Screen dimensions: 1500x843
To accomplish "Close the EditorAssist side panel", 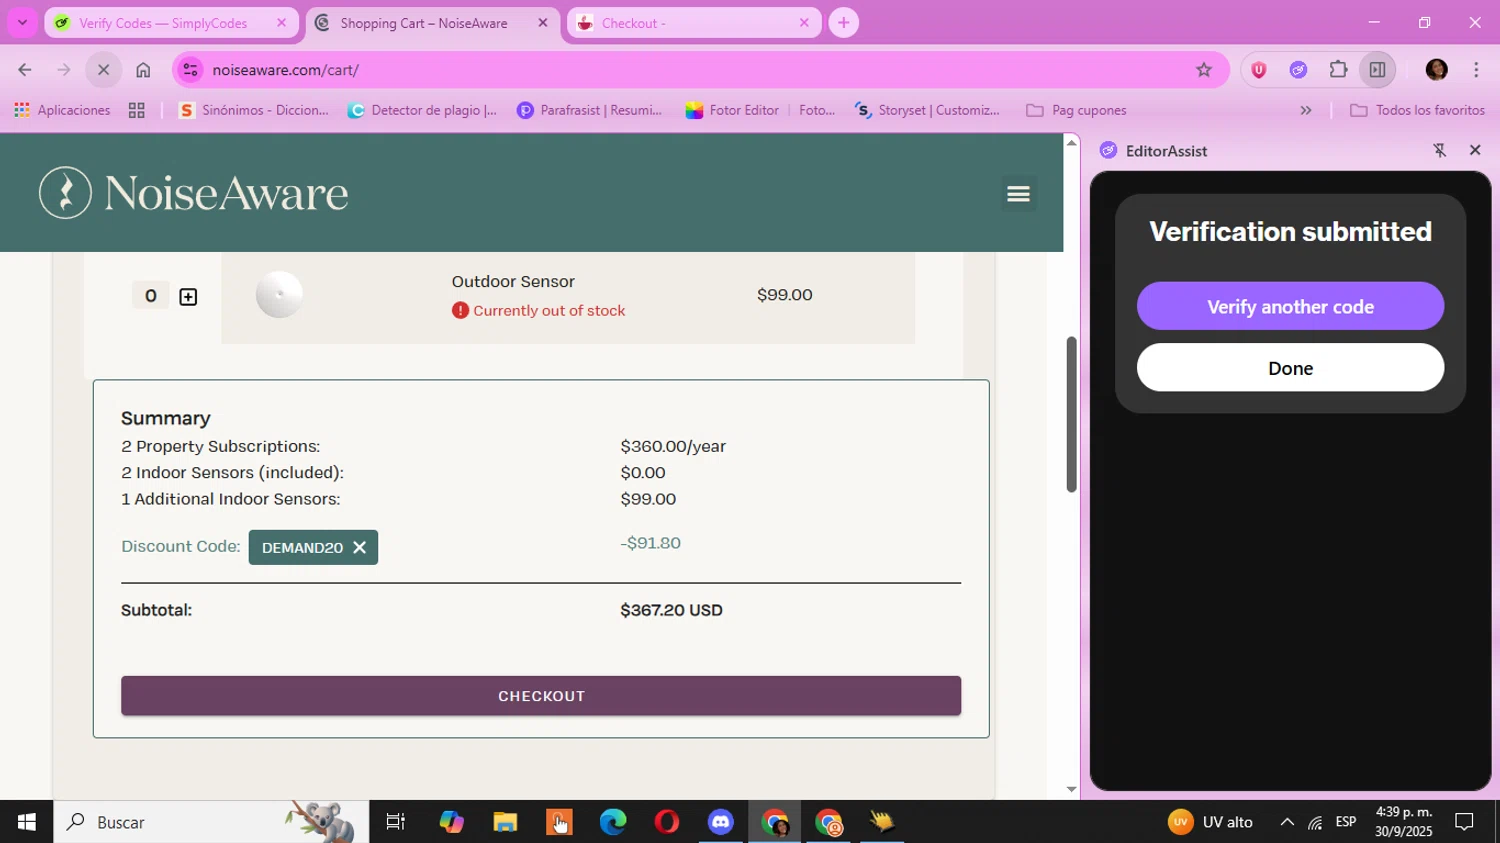I will 1475,150.
